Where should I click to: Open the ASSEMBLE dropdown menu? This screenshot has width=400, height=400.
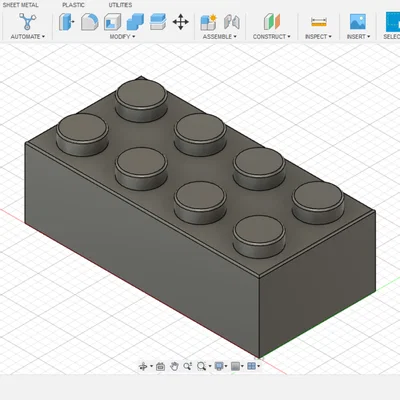220,37
